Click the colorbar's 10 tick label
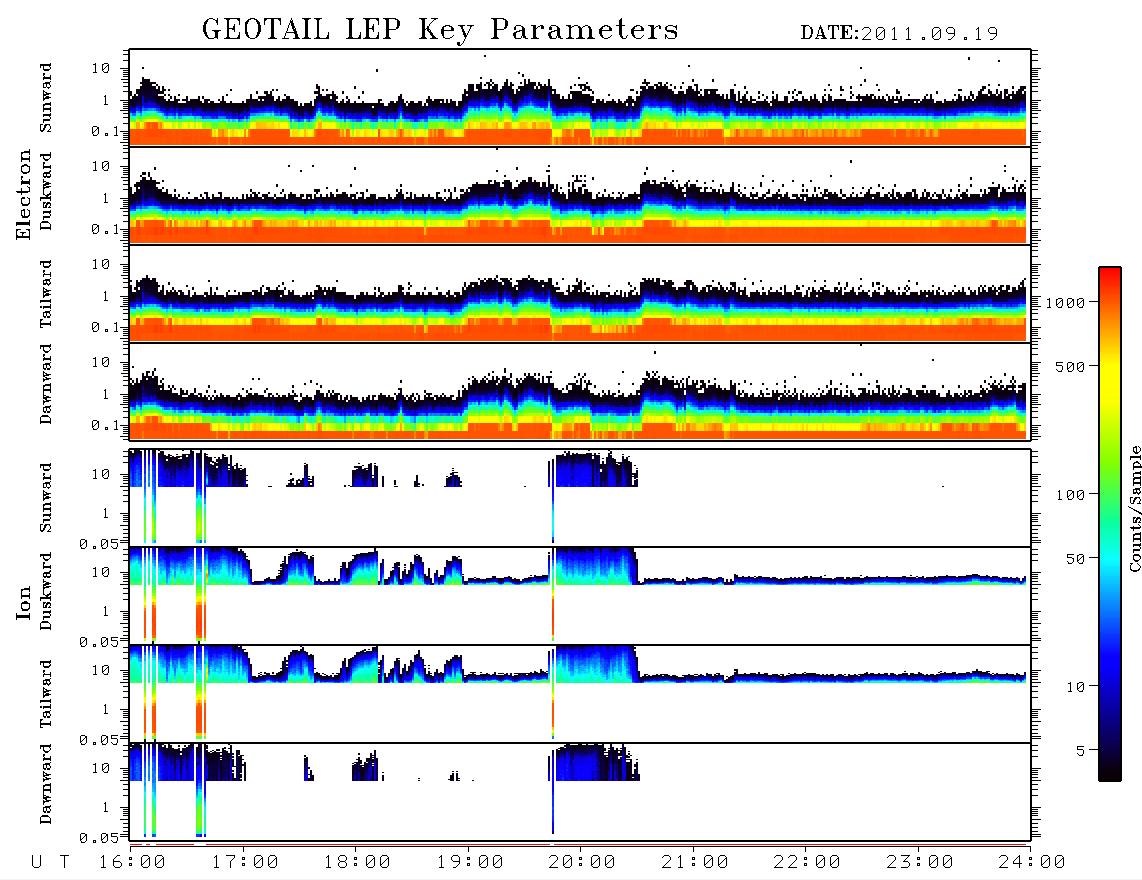The height and width of the screenshot is (880, 1142). point(1075,686)
